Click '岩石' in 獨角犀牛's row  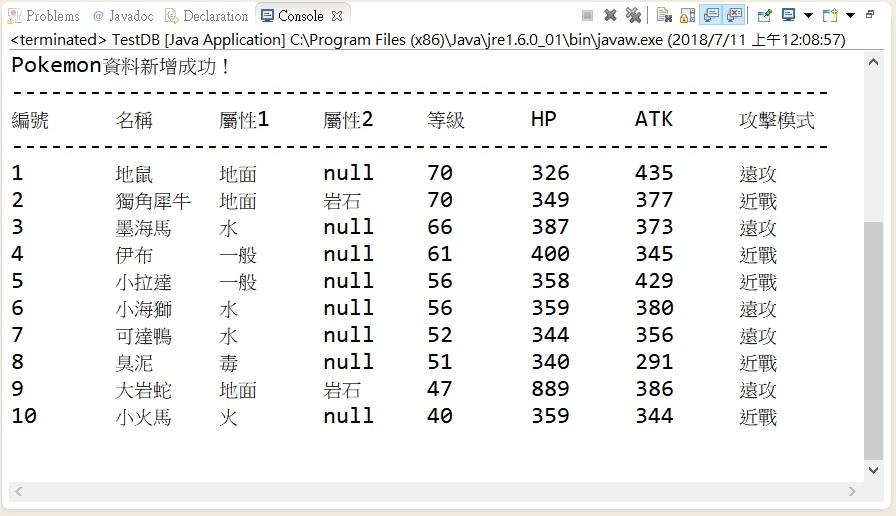point(342,201)
